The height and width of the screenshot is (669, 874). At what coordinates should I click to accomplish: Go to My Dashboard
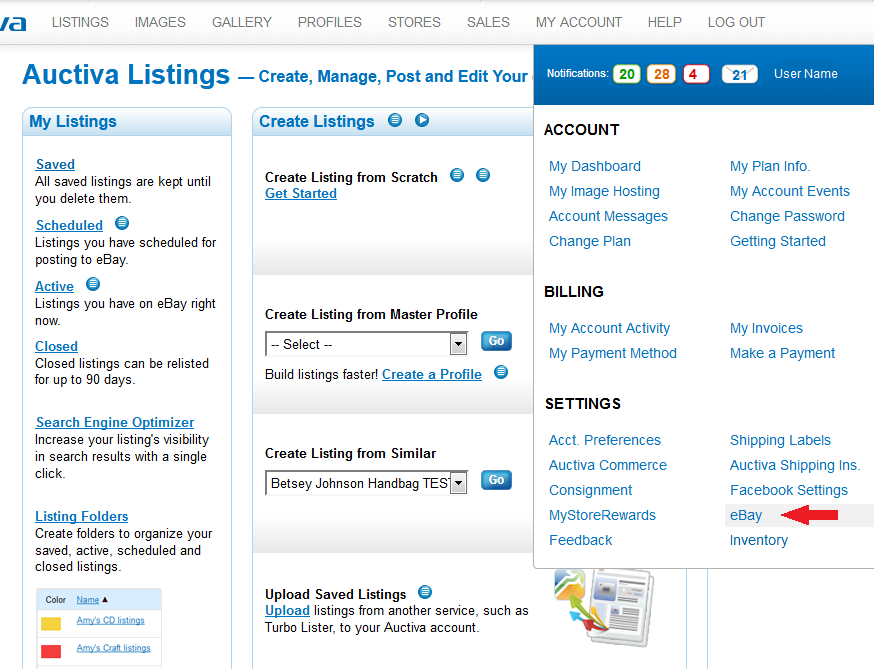(595, 166)
